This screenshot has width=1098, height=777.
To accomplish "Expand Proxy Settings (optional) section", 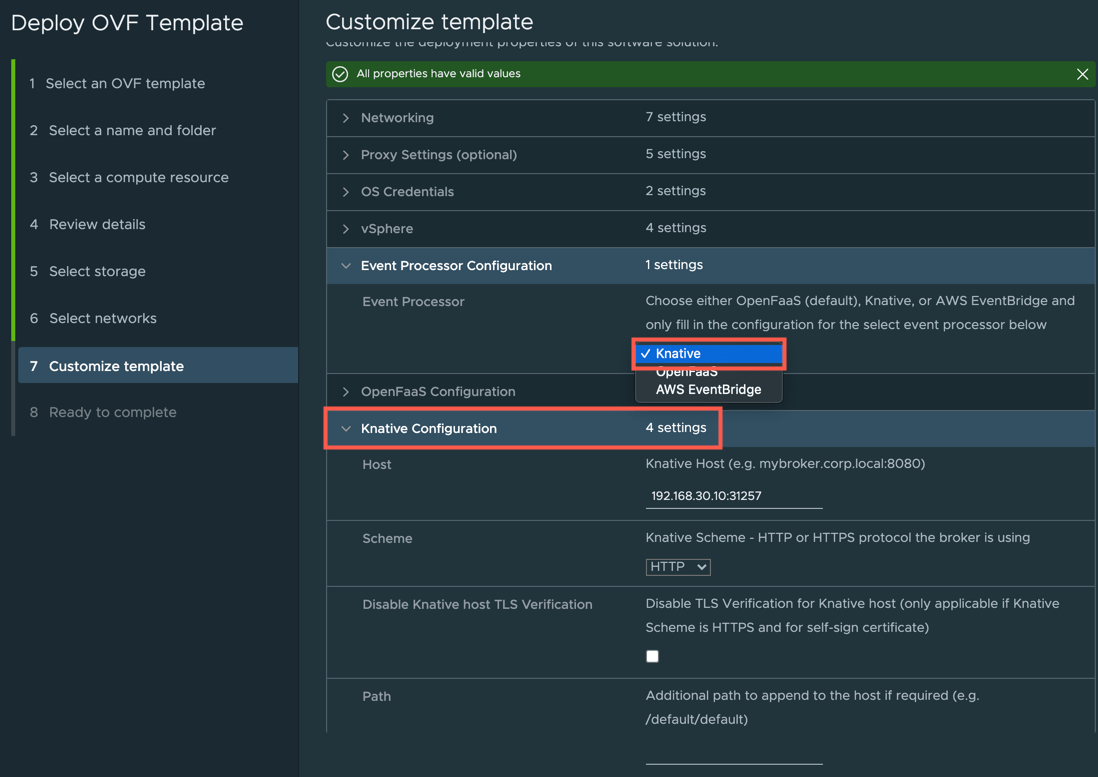I will [346, 155].
